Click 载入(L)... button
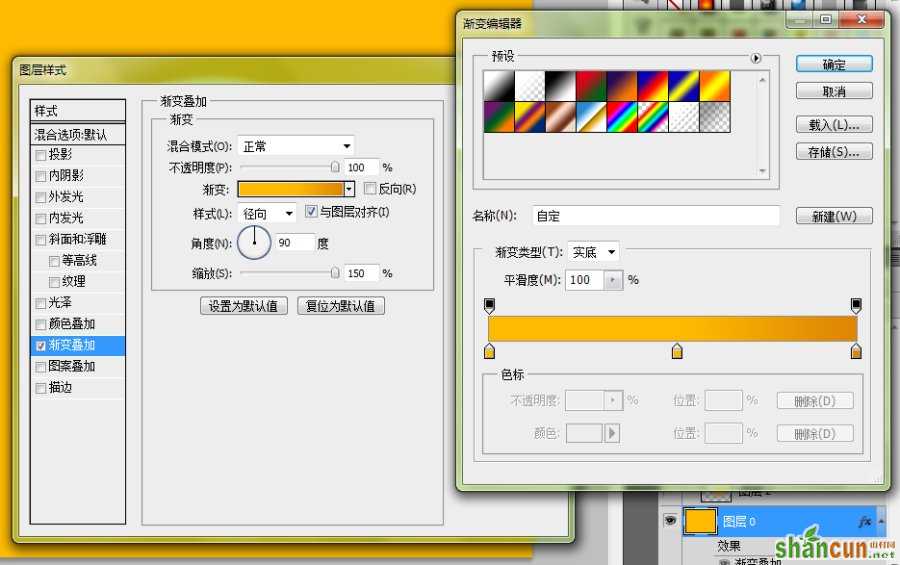 coord(834,124)
